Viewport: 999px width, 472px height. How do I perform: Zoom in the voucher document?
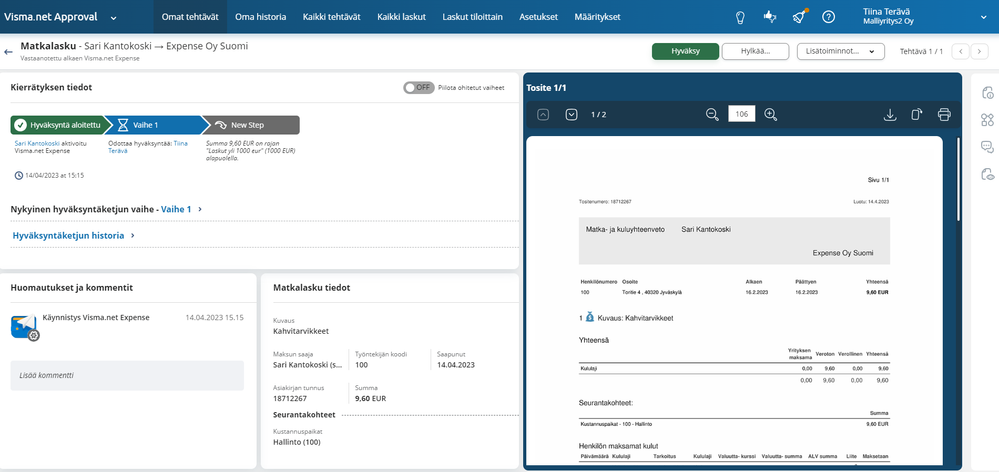click(x=770, y=115)
